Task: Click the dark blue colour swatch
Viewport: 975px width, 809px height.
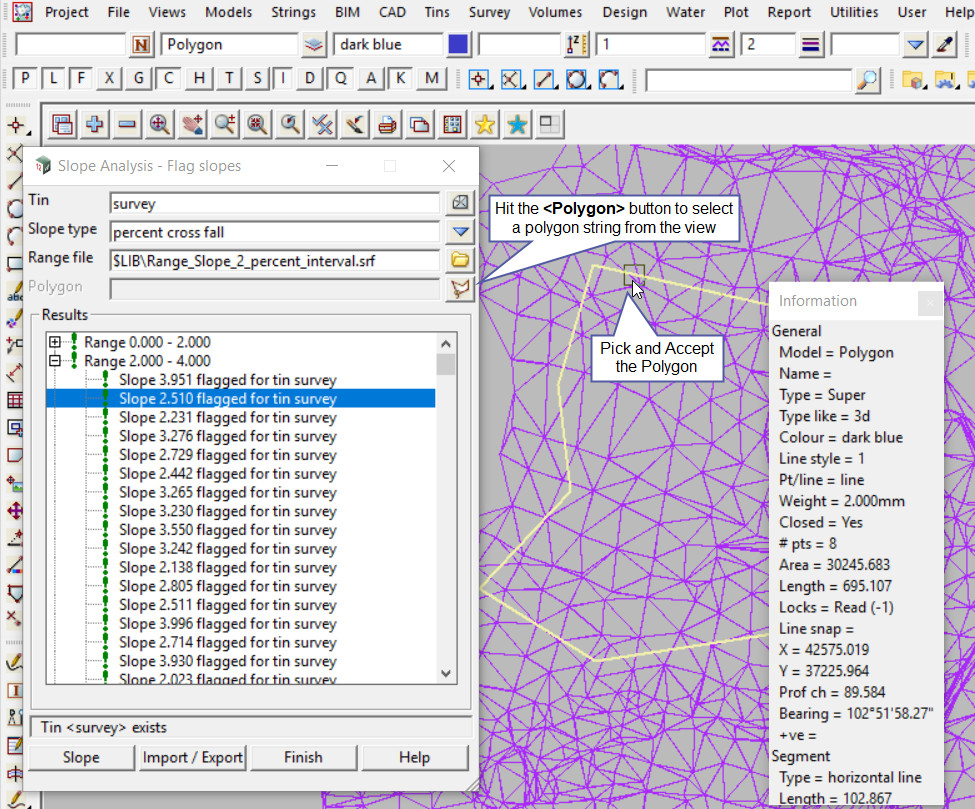Action: (459, 45)
